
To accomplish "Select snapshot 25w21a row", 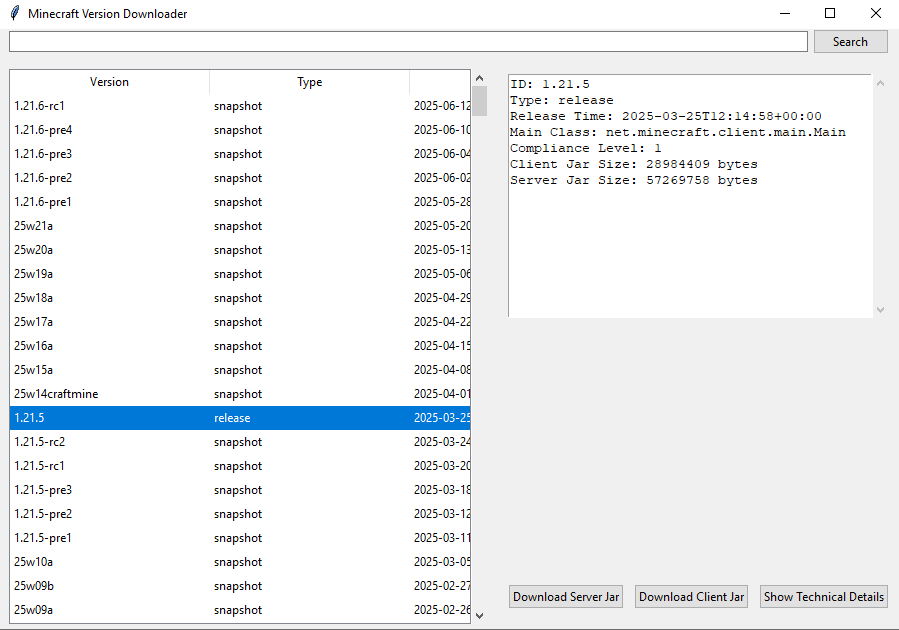I will (240, 226).
